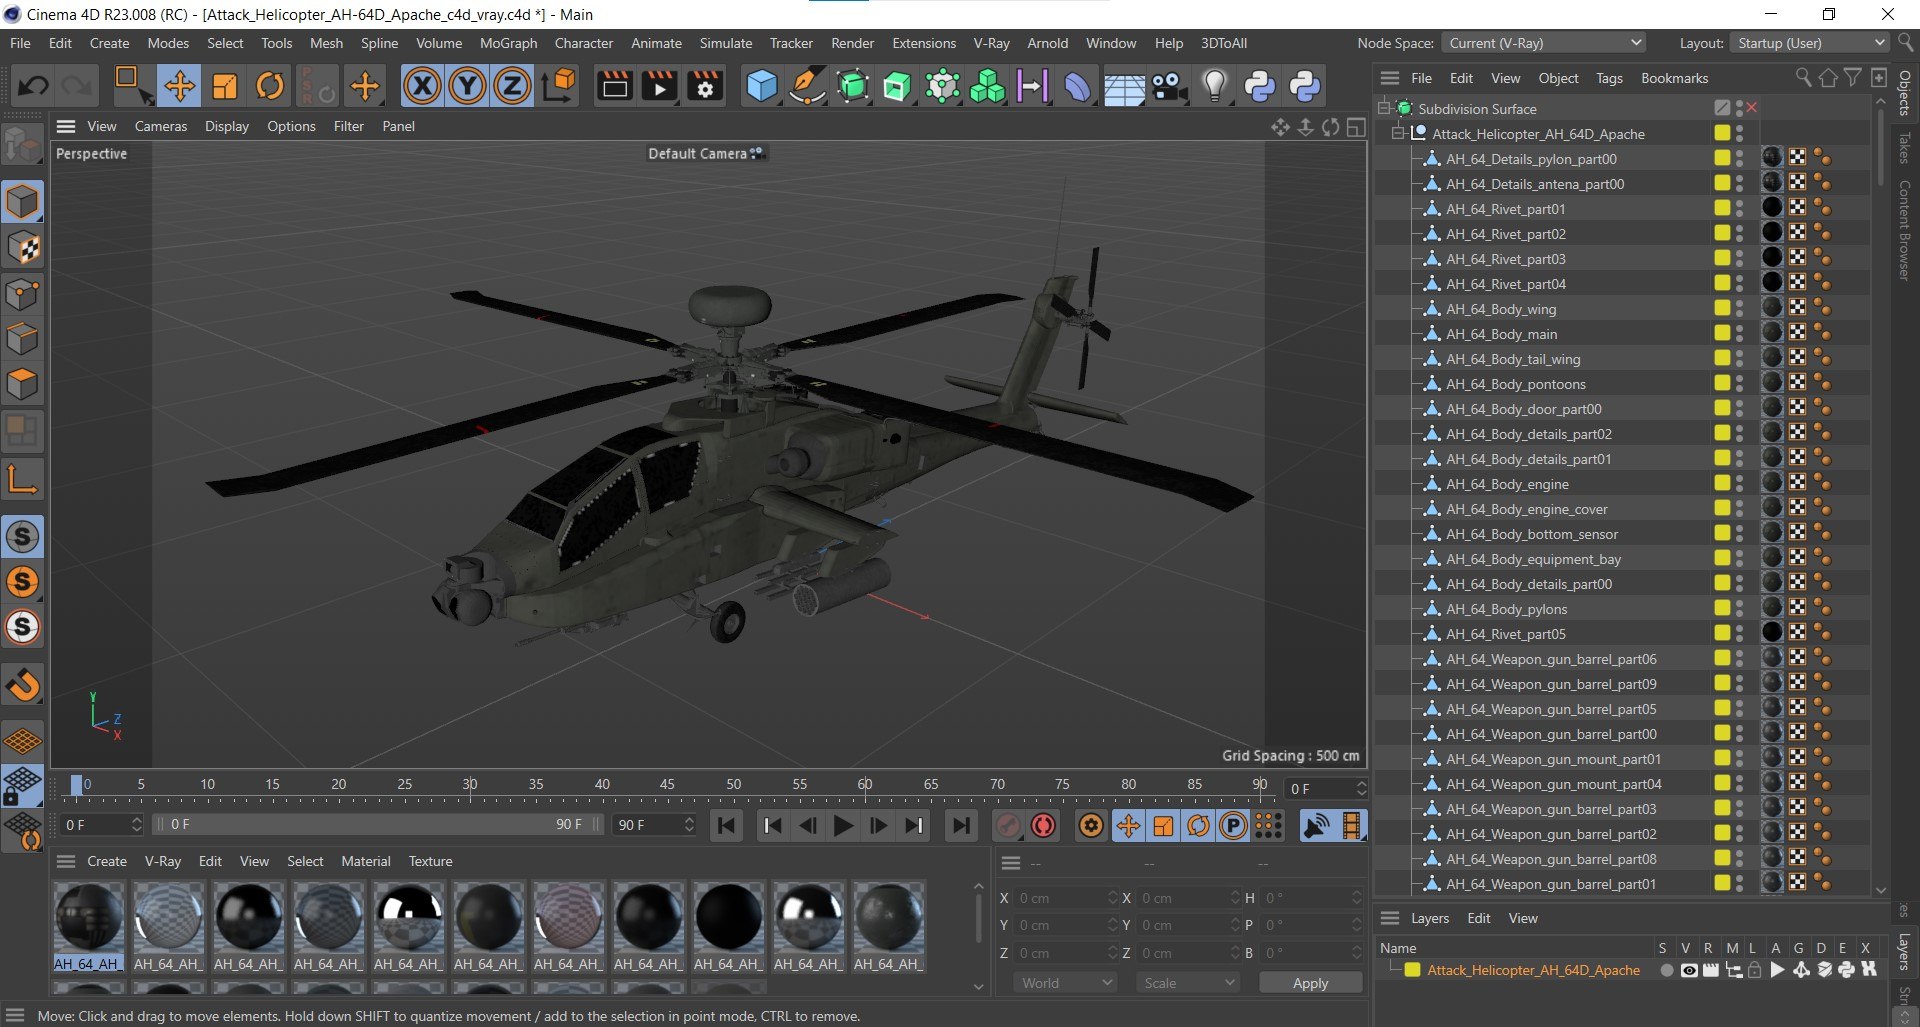Toggle visibility dots for AH_64_Body_main
The height and width of the screenshot is (1027, 1920).
click(x=1740, y=334)
